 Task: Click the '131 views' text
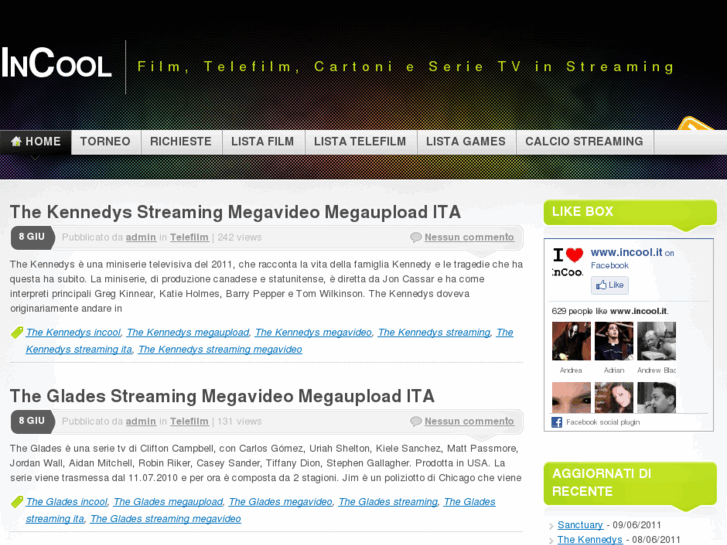tap(239, 421)
